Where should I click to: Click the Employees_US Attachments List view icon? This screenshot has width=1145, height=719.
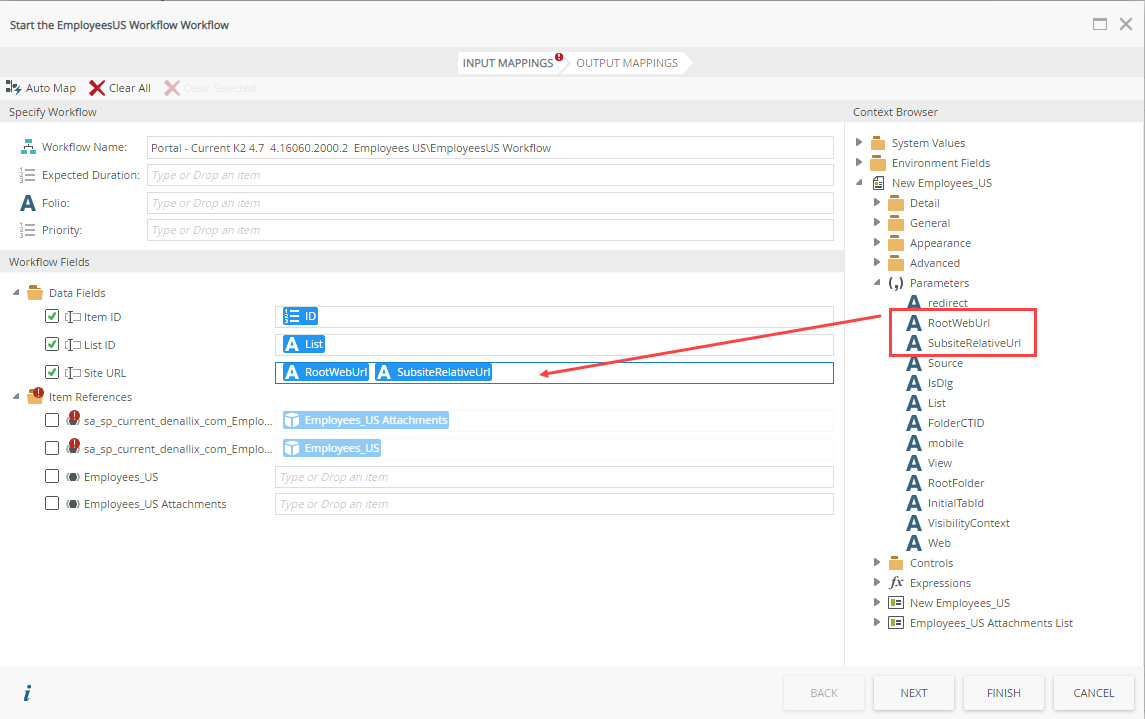tap(896, 623)
